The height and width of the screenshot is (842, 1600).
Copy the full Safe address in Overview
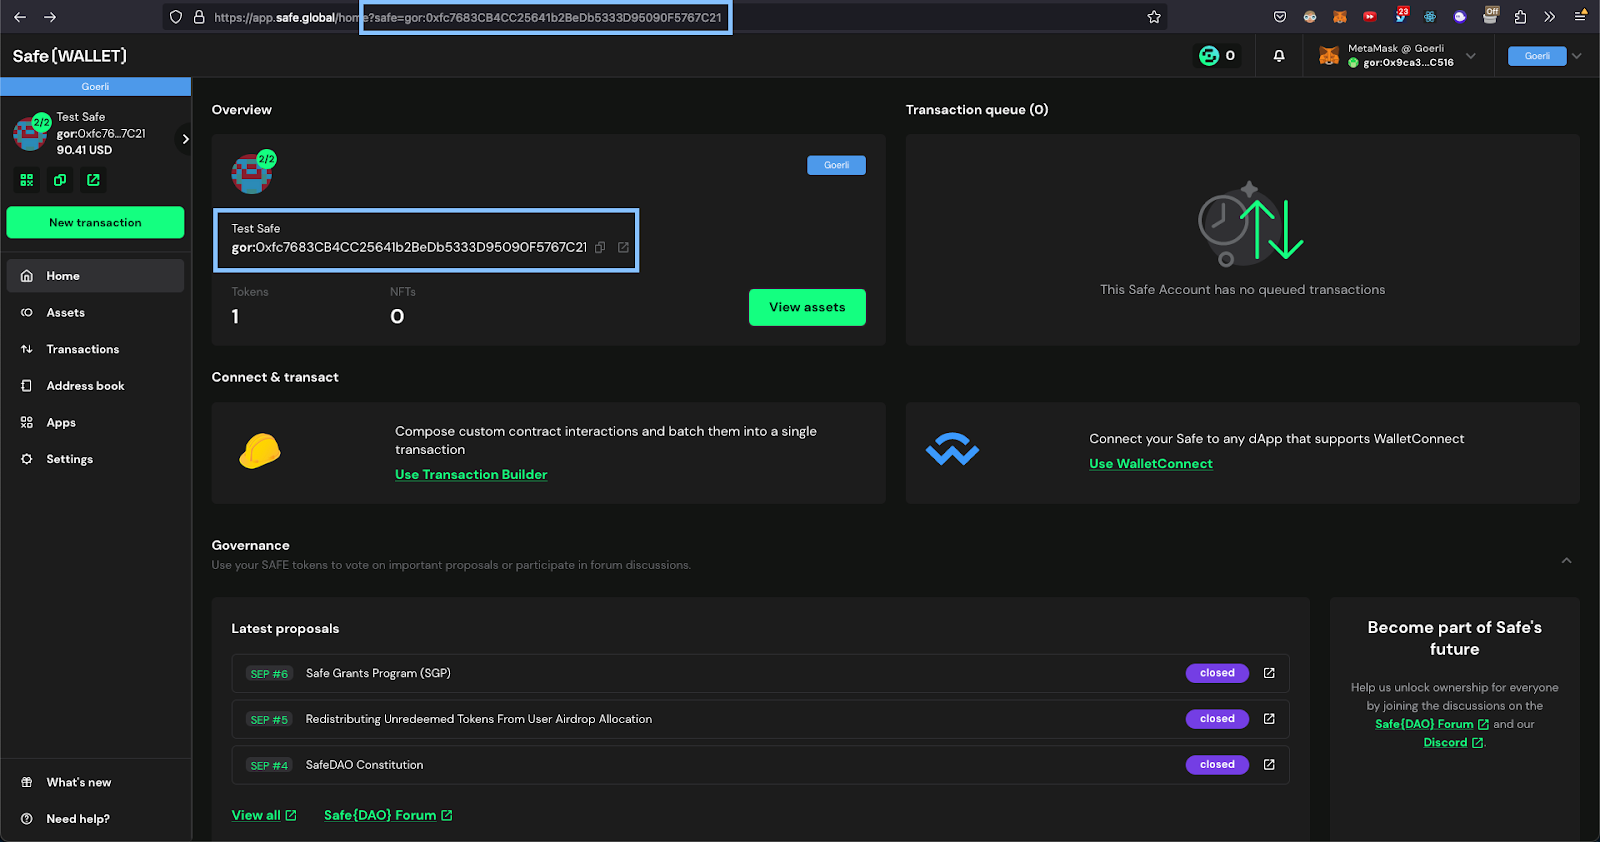tap(600, 248)
